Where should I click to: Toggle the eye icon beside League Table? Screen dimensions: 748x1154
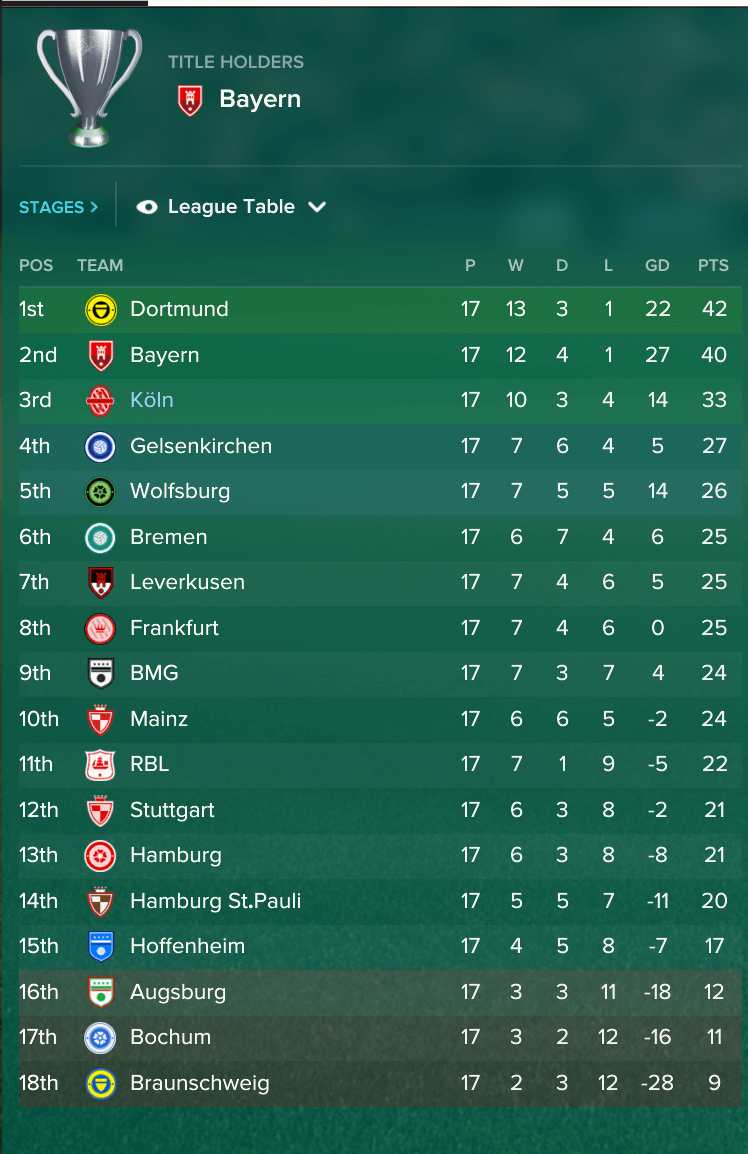147,207
